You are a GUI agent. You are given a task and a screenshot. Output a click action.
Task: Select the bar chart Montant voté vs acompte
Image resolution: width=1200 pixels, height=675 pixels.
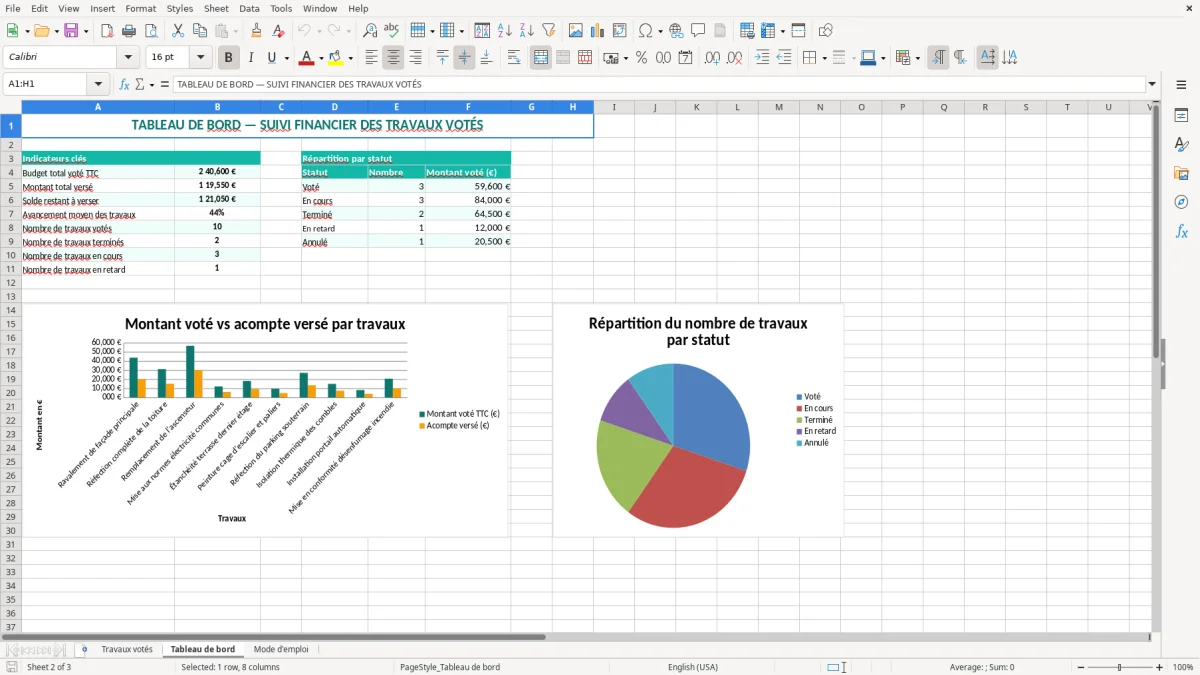pyautogui.click(x=265, y=420)
